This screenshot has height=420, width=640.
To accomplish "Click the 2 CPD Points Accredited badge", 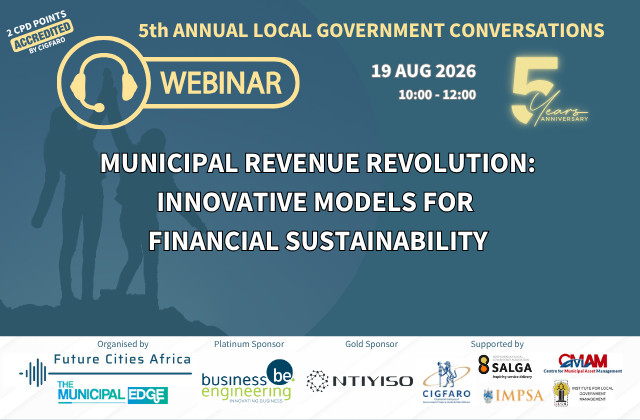I will [39, 33].
